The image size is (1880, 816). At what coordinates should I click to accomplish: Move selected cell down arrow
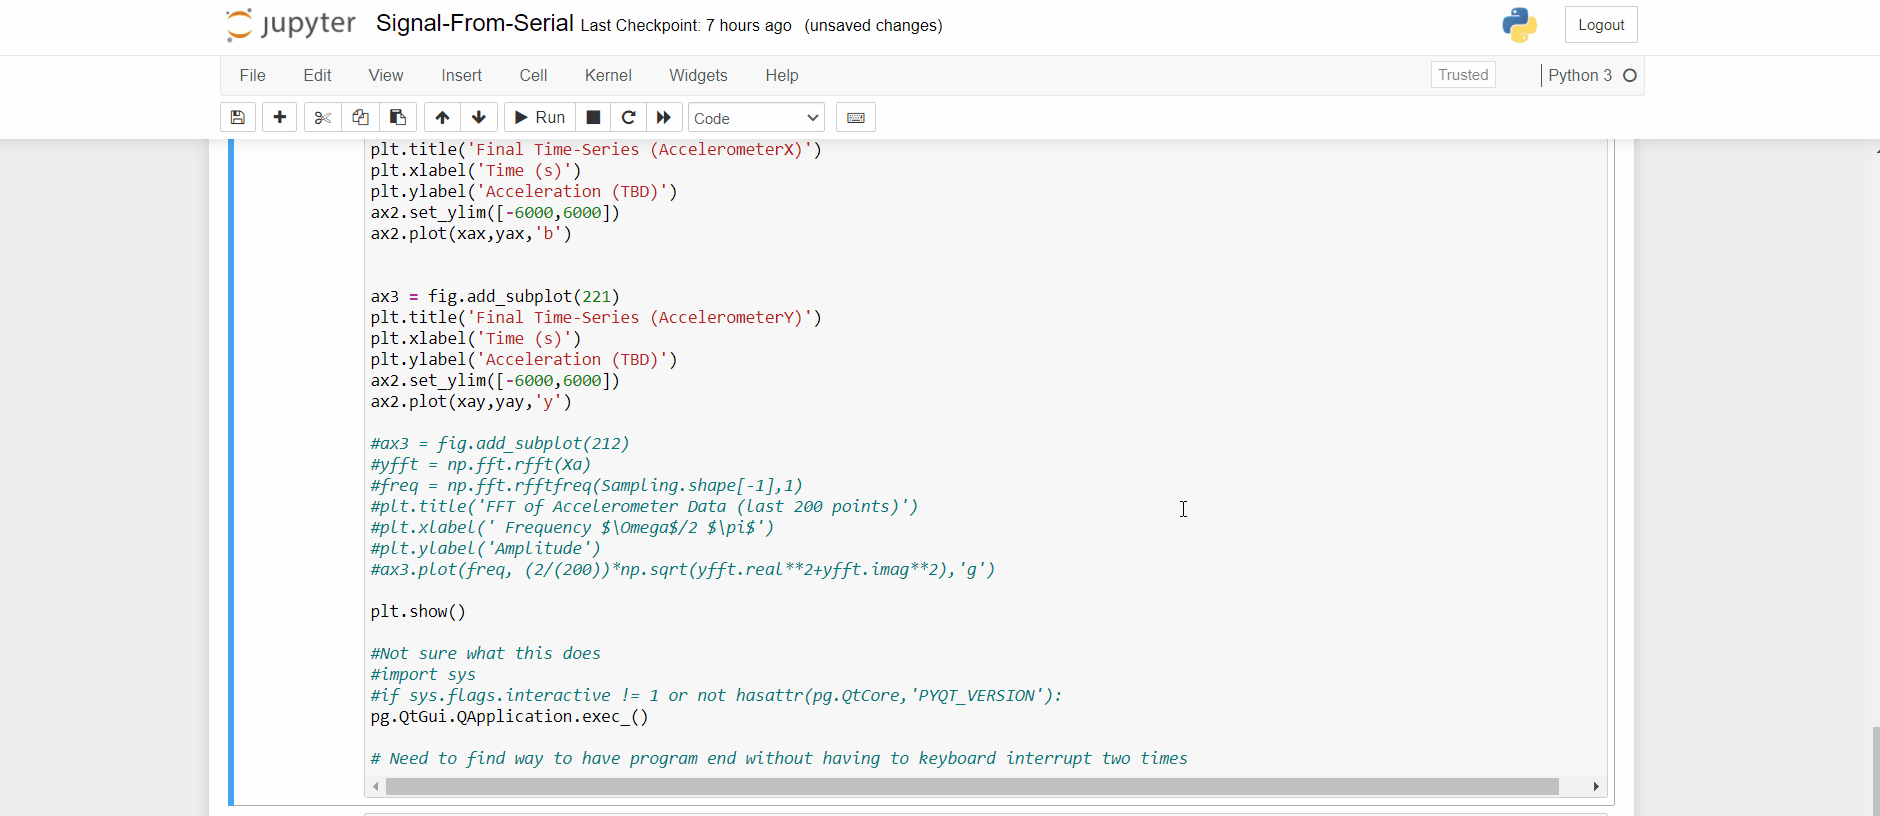[479, 118]
